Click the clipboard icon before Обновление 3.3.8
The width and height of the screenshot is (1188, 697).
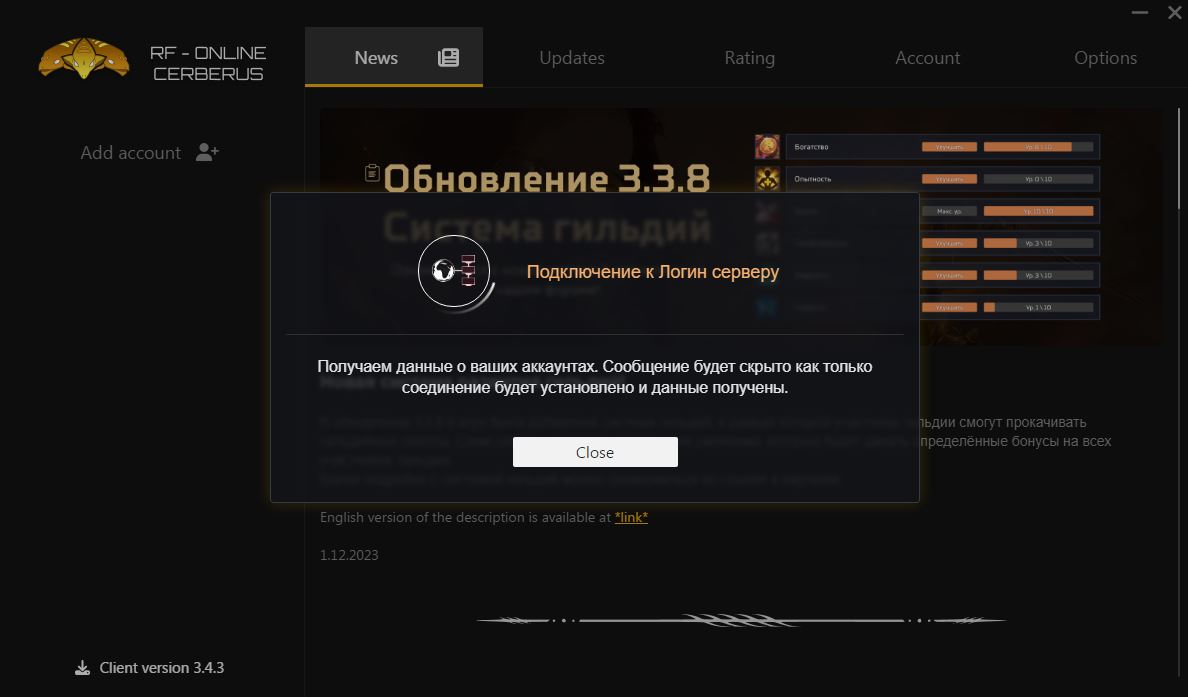pyautogui.click(x=372, y=173)
